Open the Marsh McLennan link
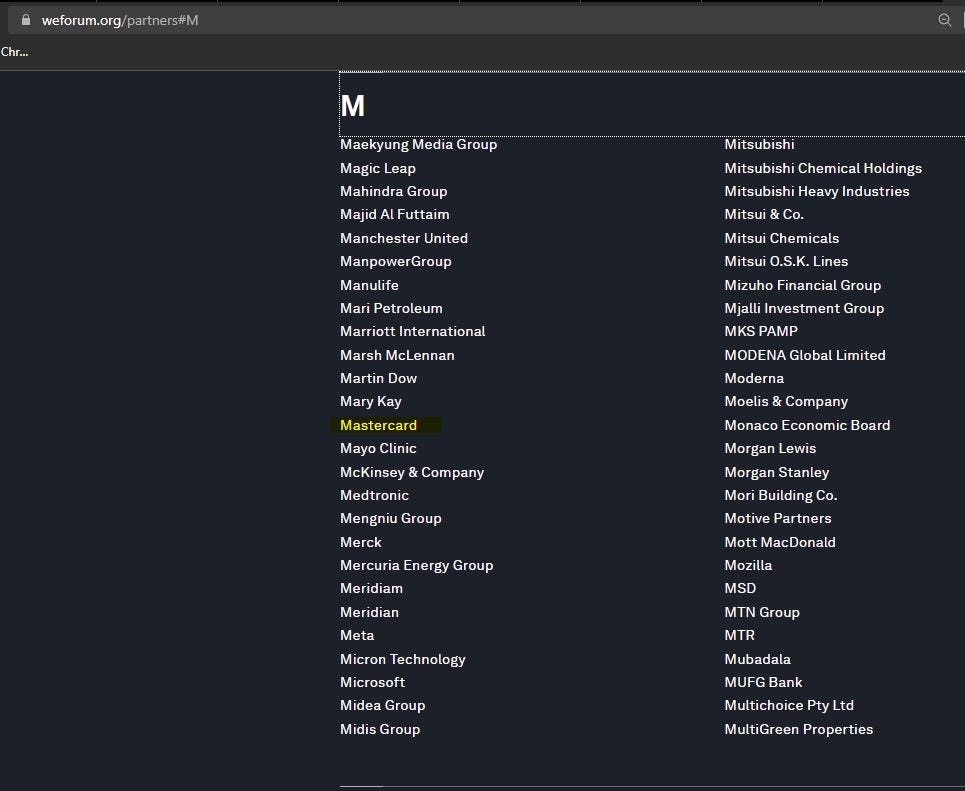 [x=397, y=355]
